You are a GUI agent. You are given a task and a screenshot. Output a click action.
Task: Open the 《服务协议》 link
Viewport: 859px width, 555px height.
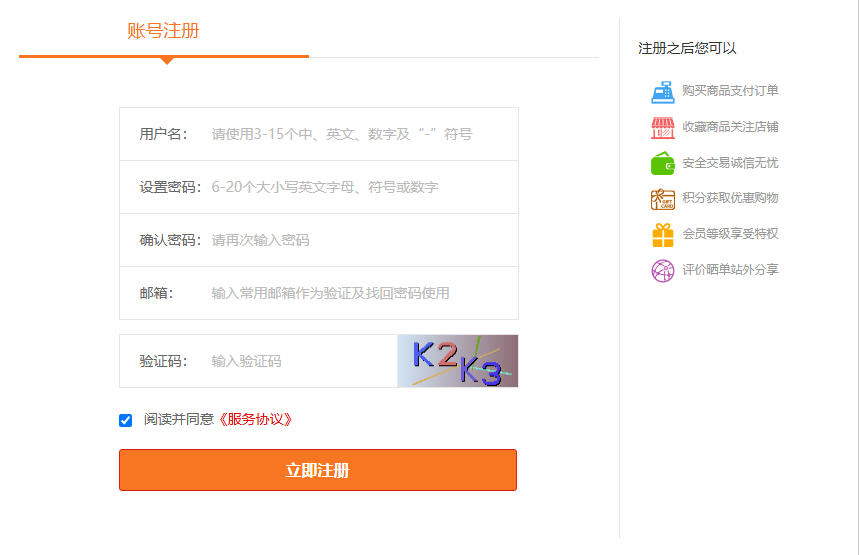255,420
